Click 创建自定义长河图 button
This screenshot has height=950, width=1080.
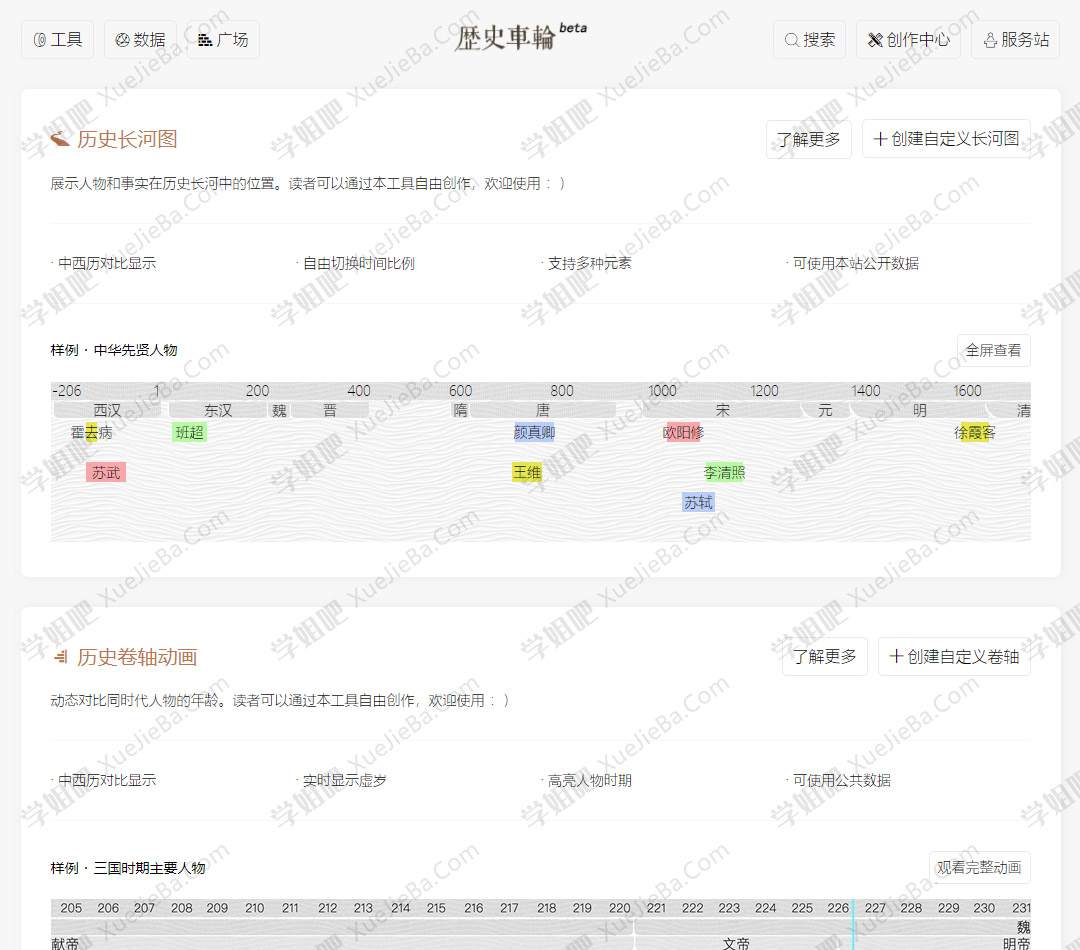click(x=946, y=139)
